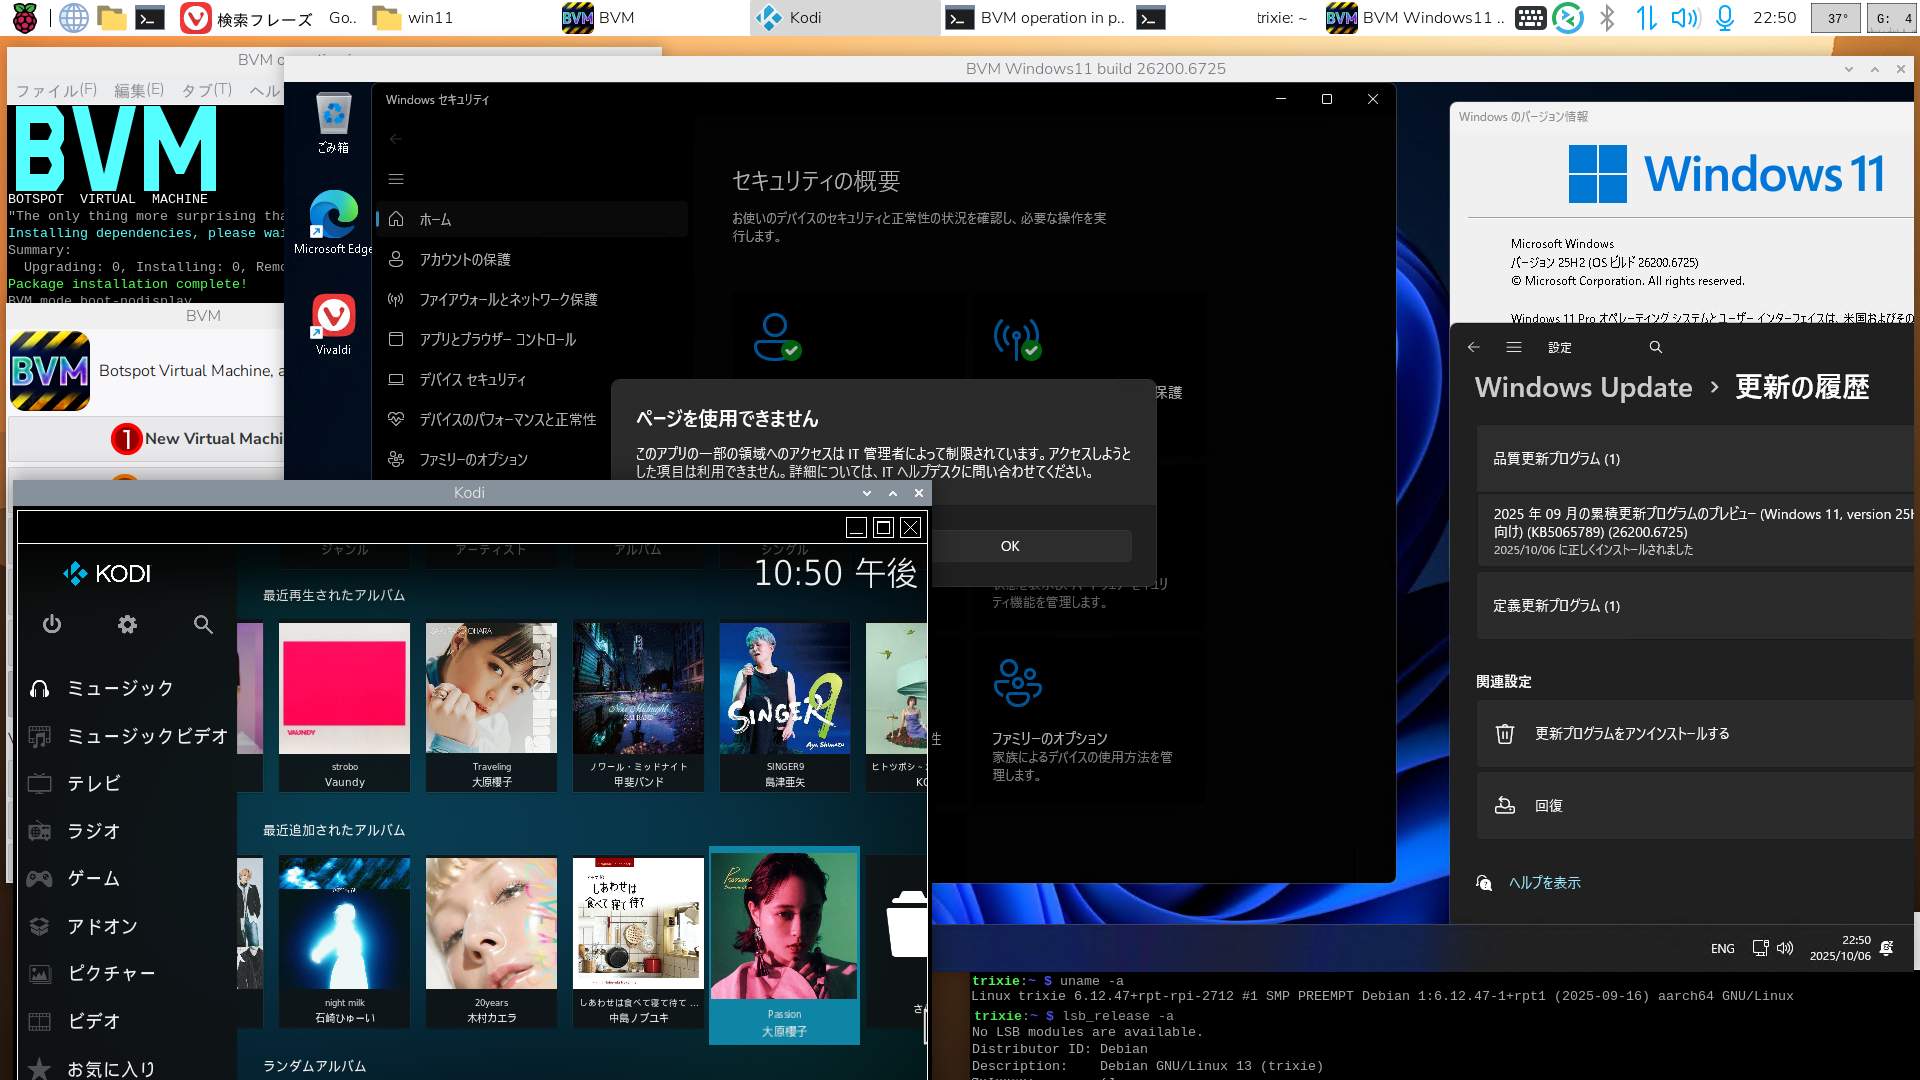
Task: Click Windows Update breadcrumb
Action: click(1583, 387)
